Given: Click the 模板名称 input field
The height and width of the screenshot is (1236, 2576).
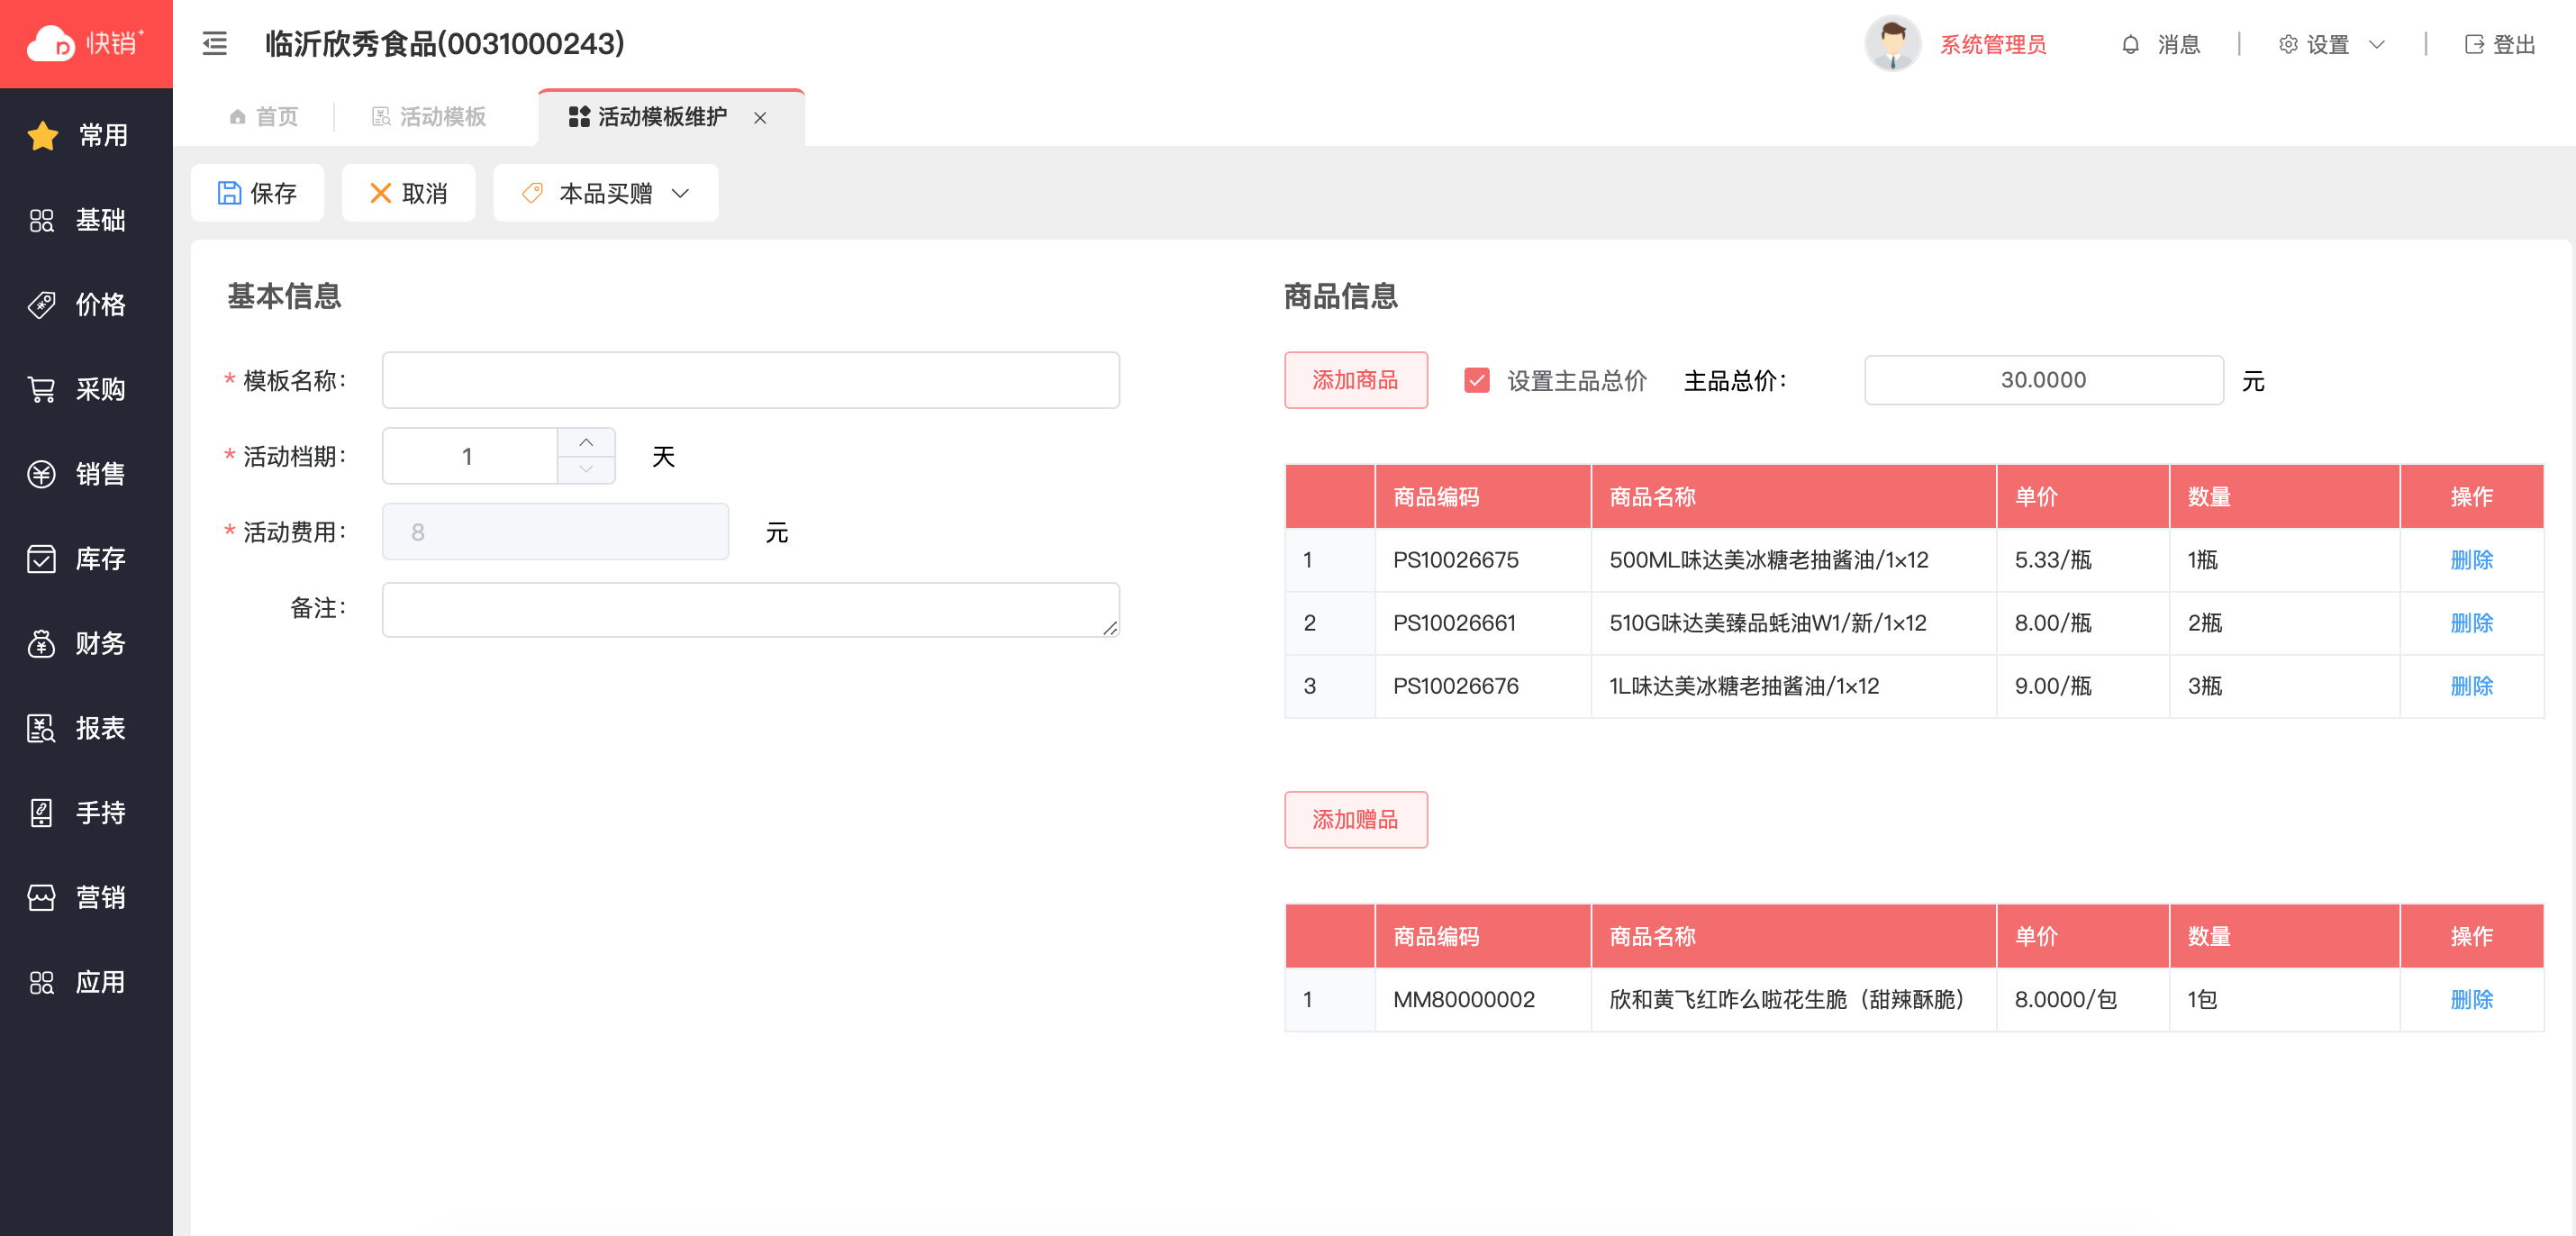Looking at the screenshot, I should coord(750,380).
